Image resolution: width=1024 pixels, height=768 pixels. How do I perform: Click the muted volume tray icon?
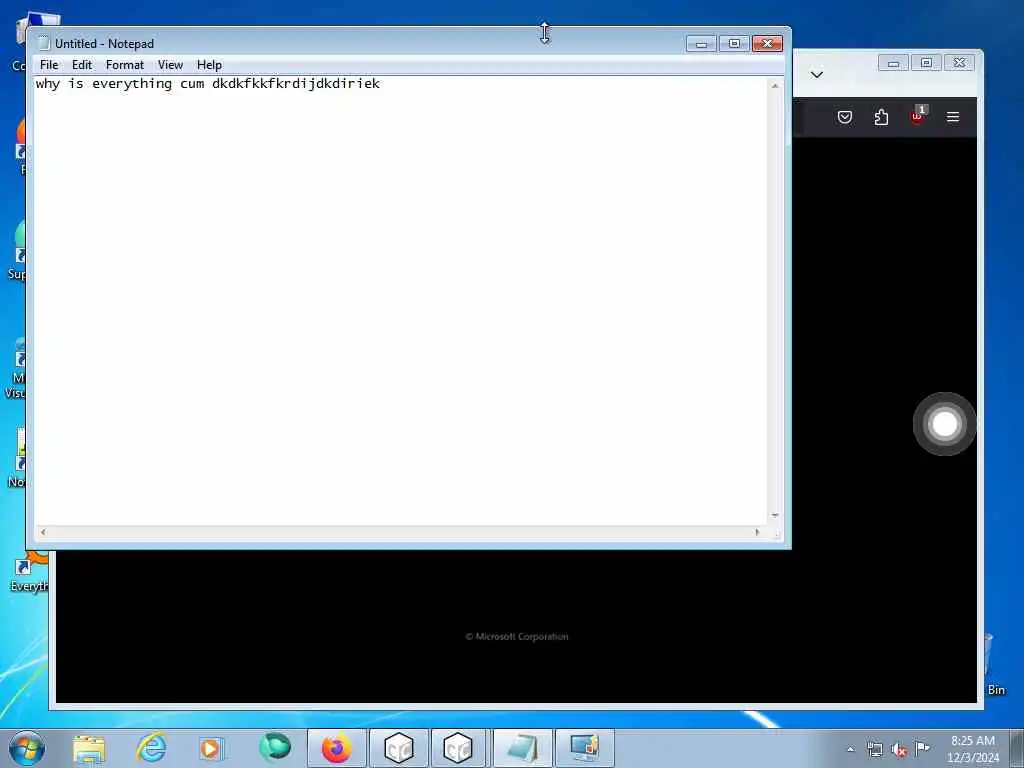pyautogui.click(x=899, y=749)
